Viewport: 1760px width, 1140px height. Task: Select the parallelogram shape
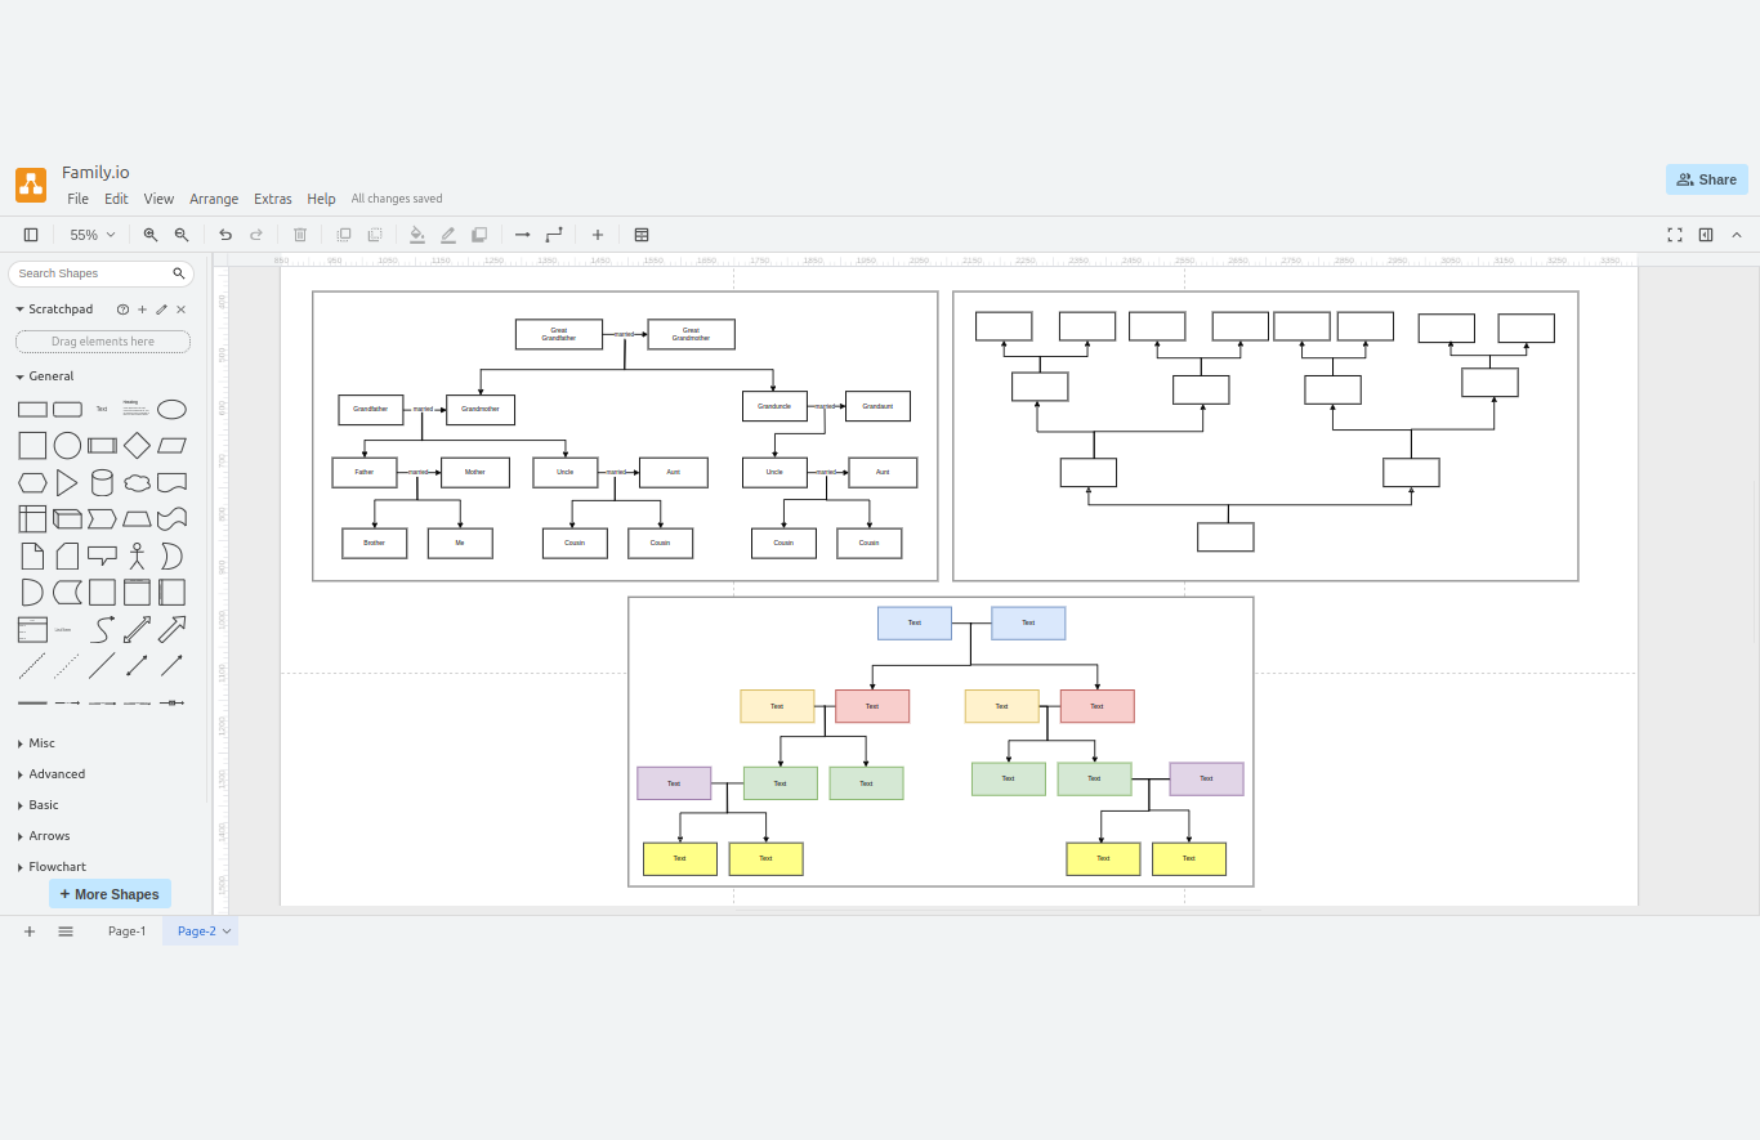(x=172, y=446)
